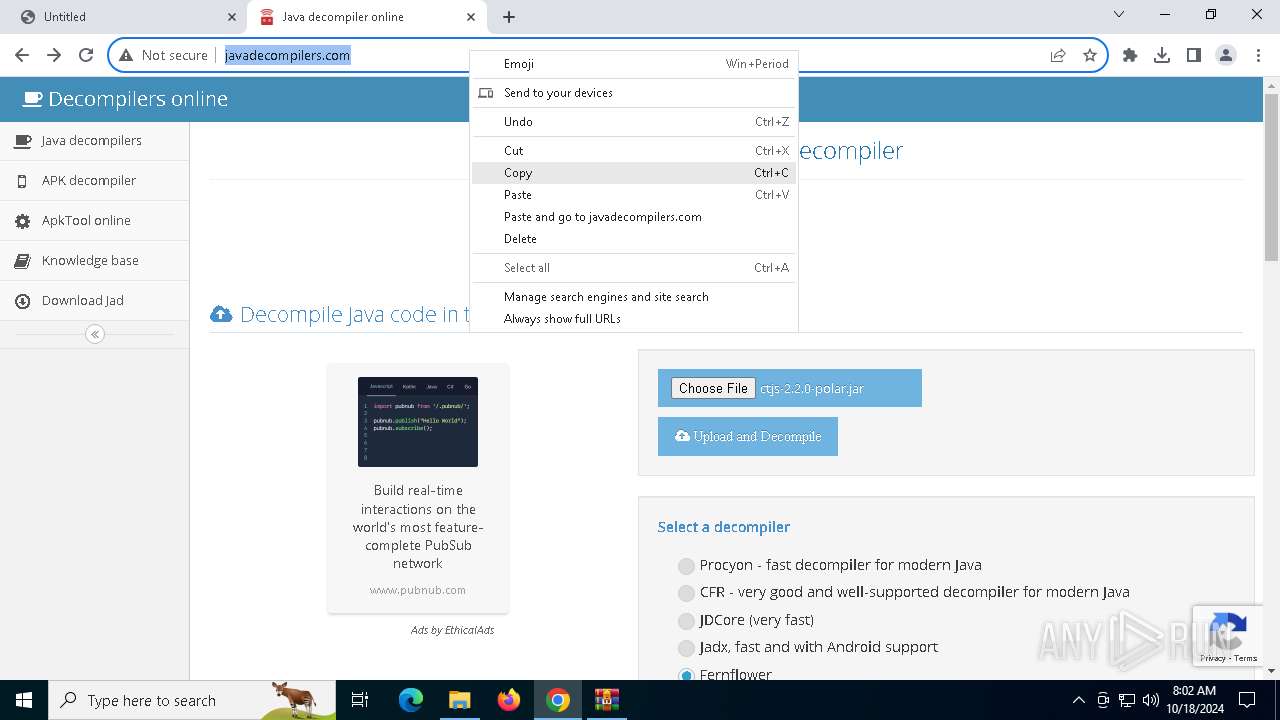The image size is (1280, 720).
Task: Share this page via the share icon
Action: (1058, 56)
